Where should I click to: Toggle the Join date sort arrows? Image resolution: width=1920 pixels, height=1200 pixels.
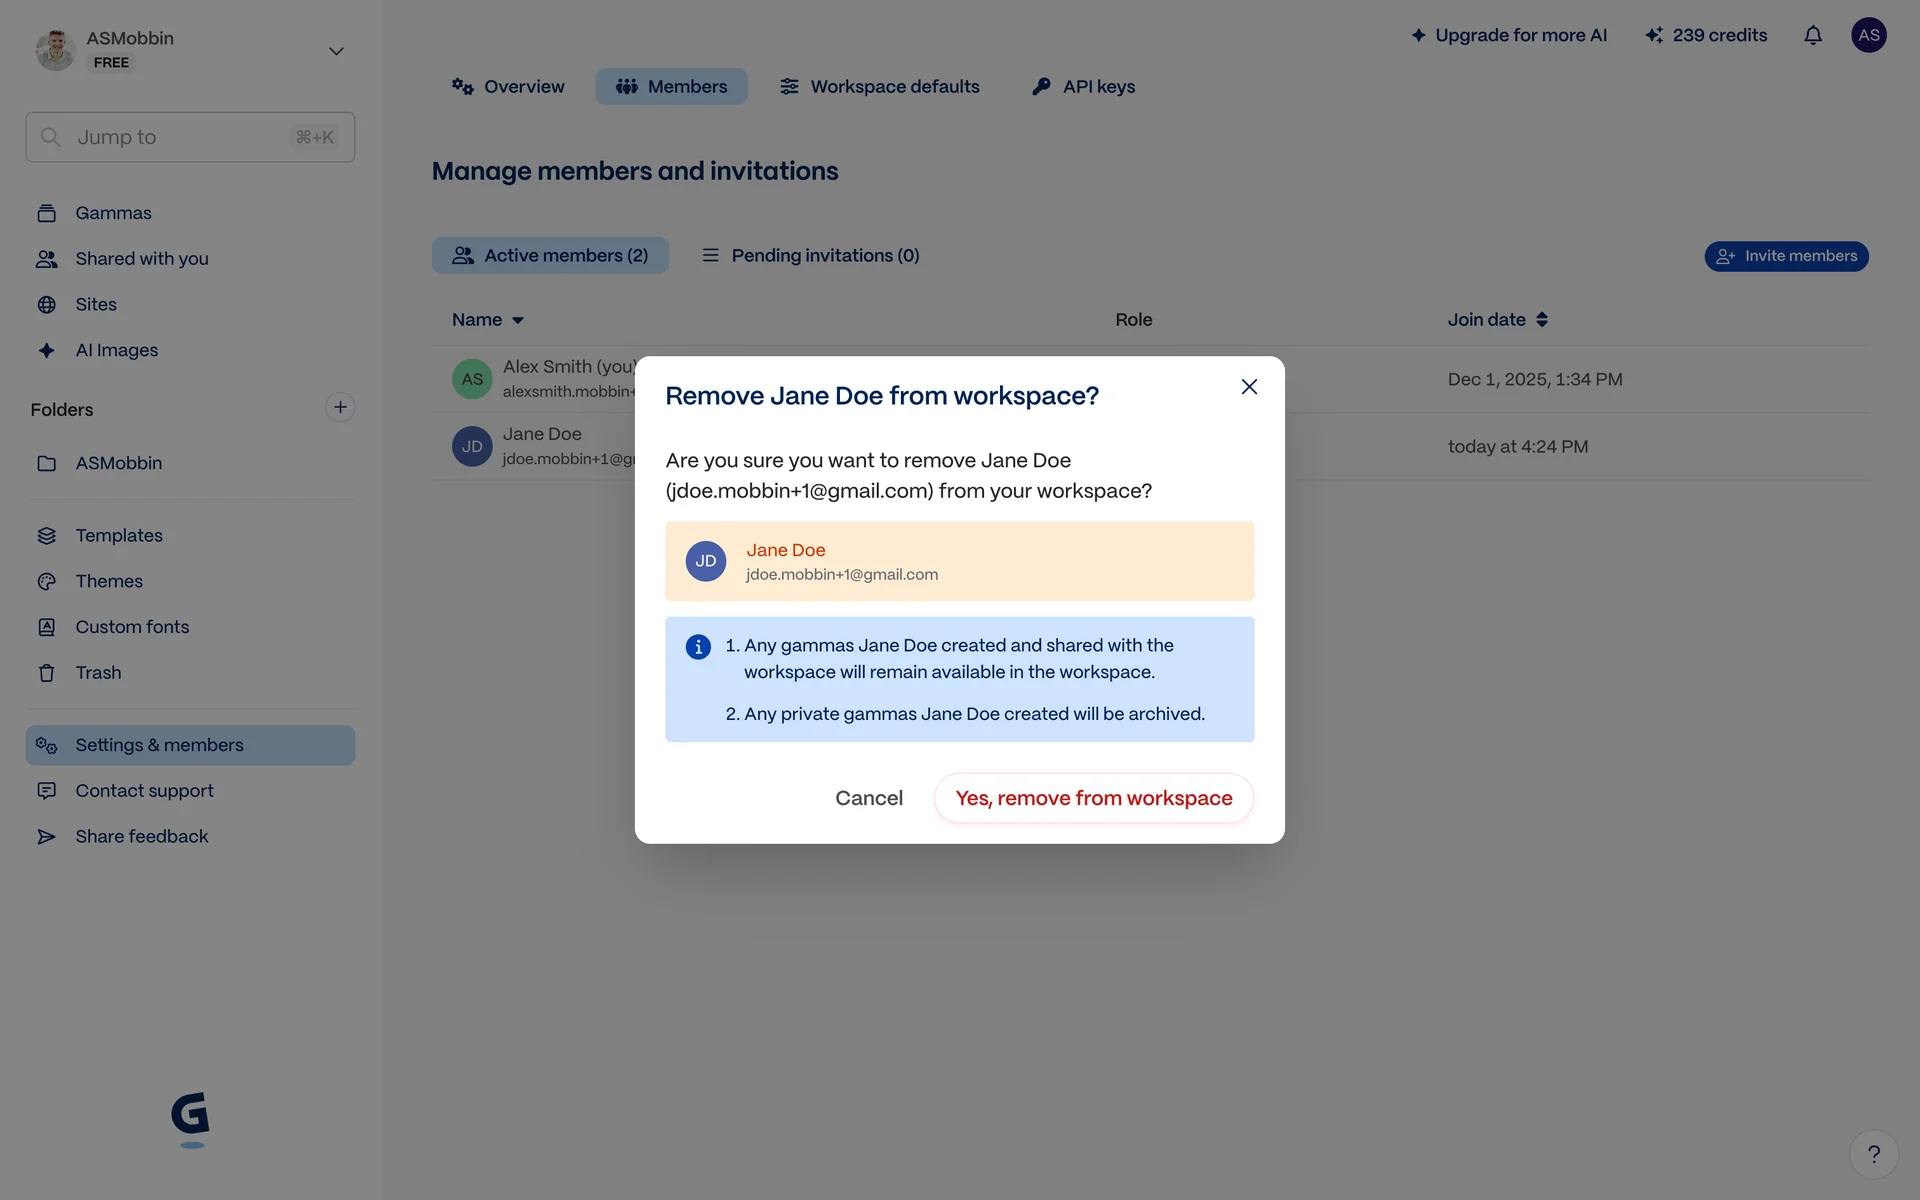(x=1542, y=320)
